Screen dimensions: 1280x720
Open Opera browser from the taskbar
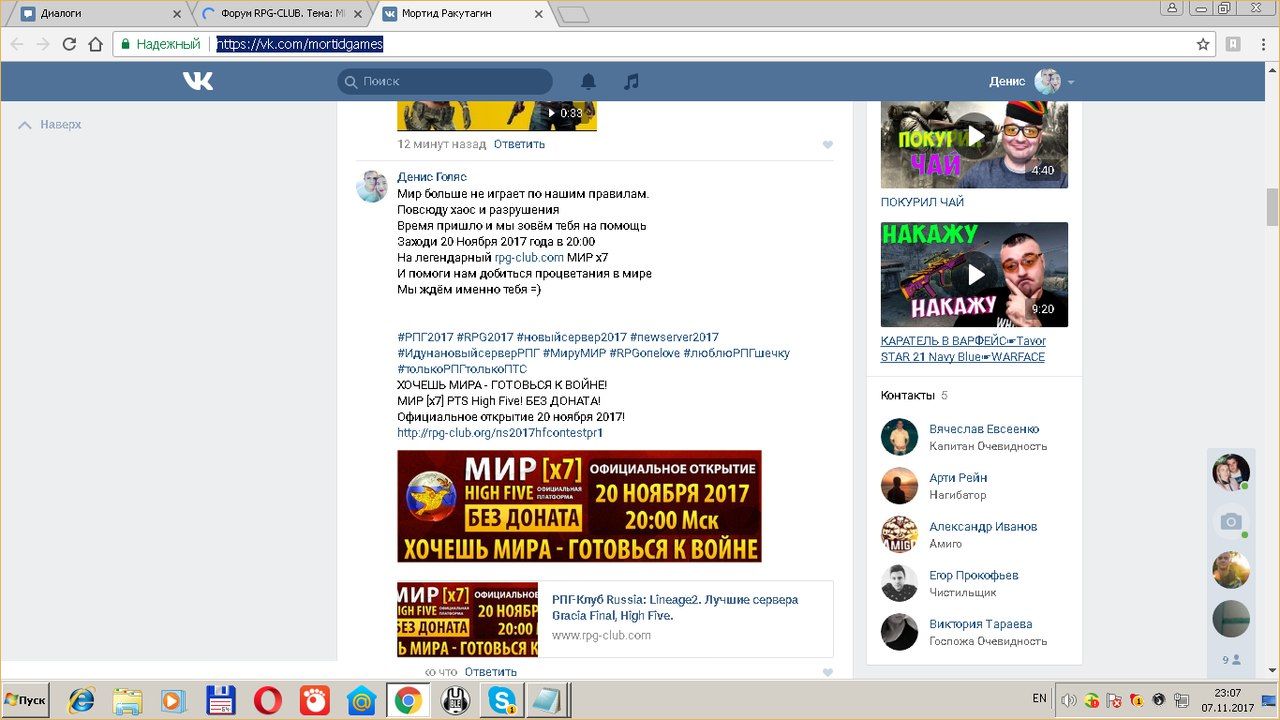pyautogui.click(x=267, y=700)
